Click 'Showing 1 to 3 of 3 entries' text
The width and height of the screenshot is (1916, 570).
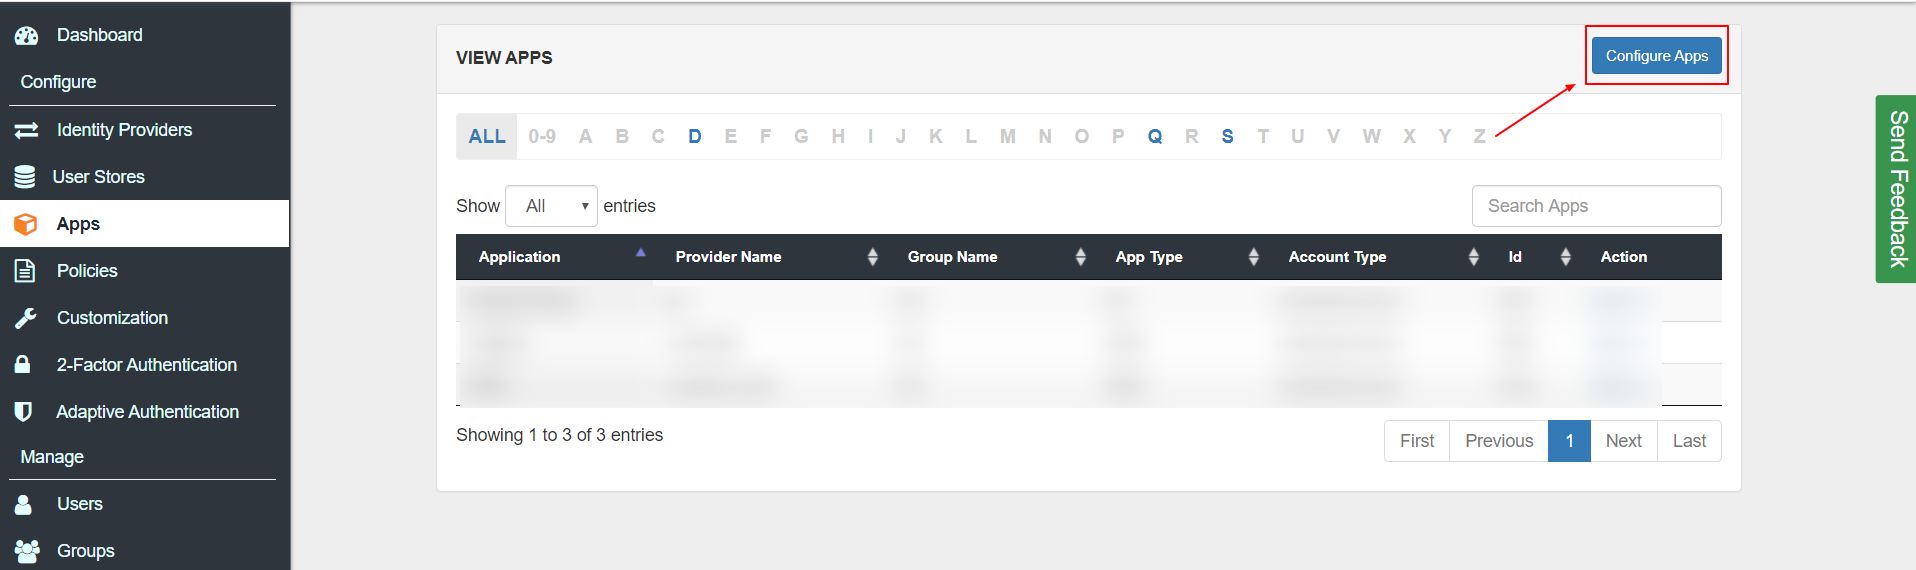[560, 435]
